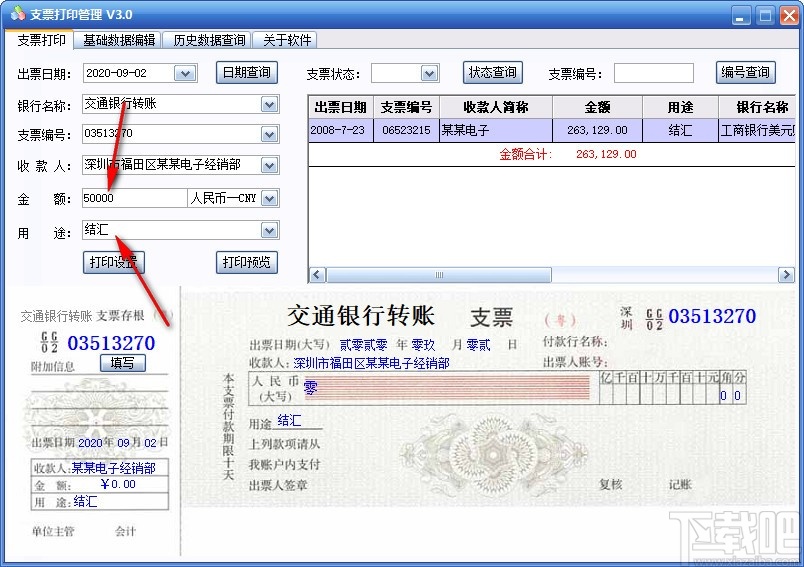The height and width of the screenshot is (567, 804).
Task: Expand the 支票编号 combo box arrow
Action: [269, 134]
